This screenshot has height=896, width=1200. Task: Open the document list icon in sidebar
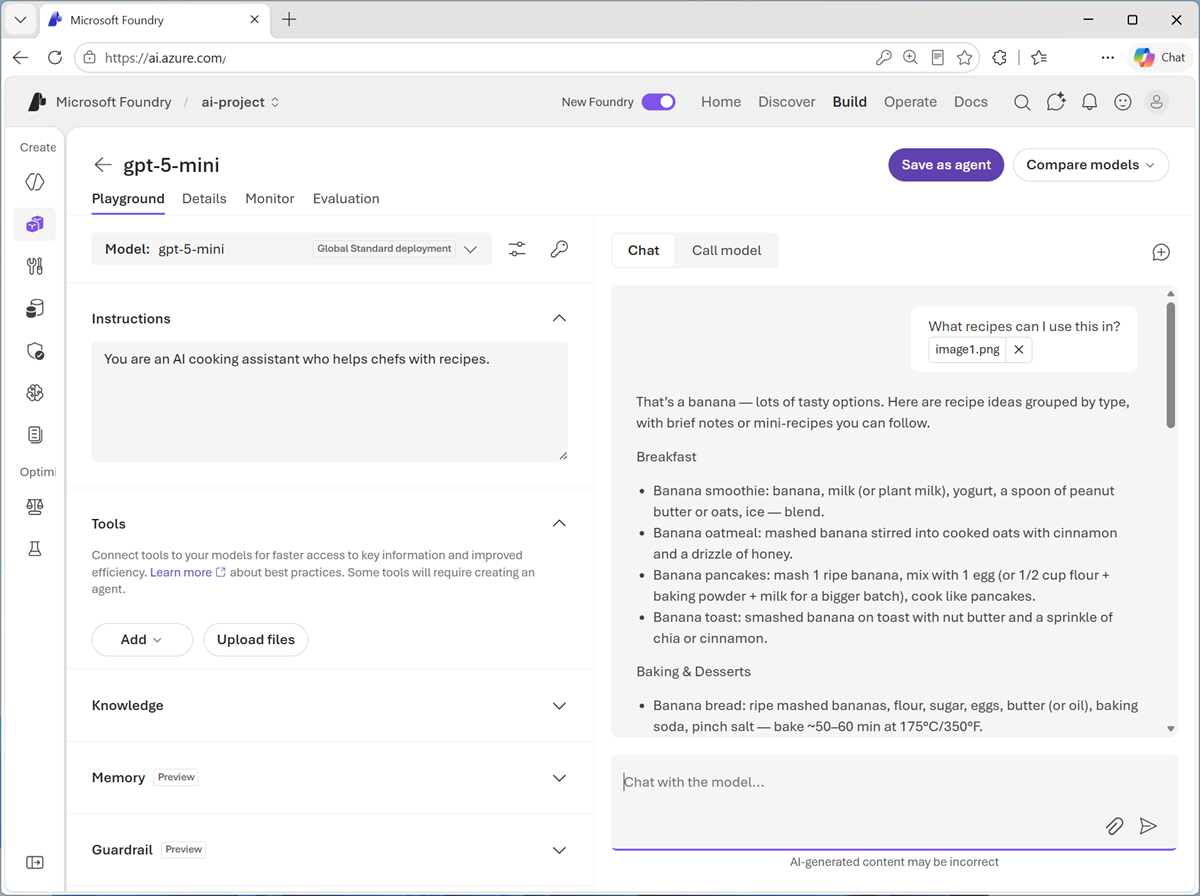[x=35, y=435]
